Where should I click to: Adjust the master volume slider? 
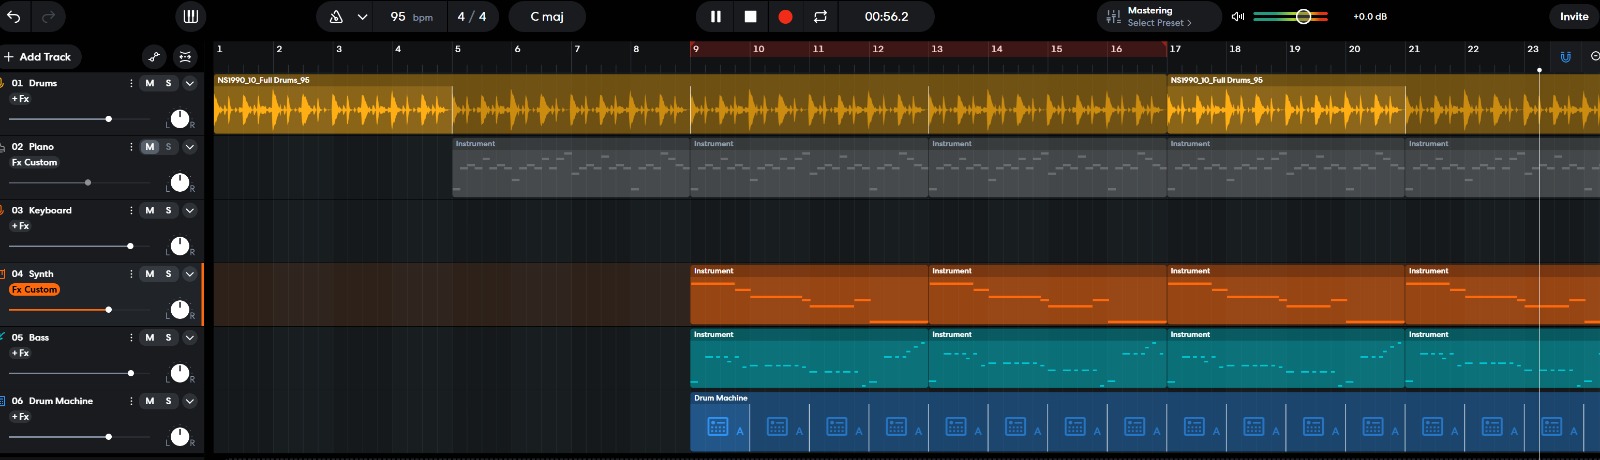click(1303, 17)
